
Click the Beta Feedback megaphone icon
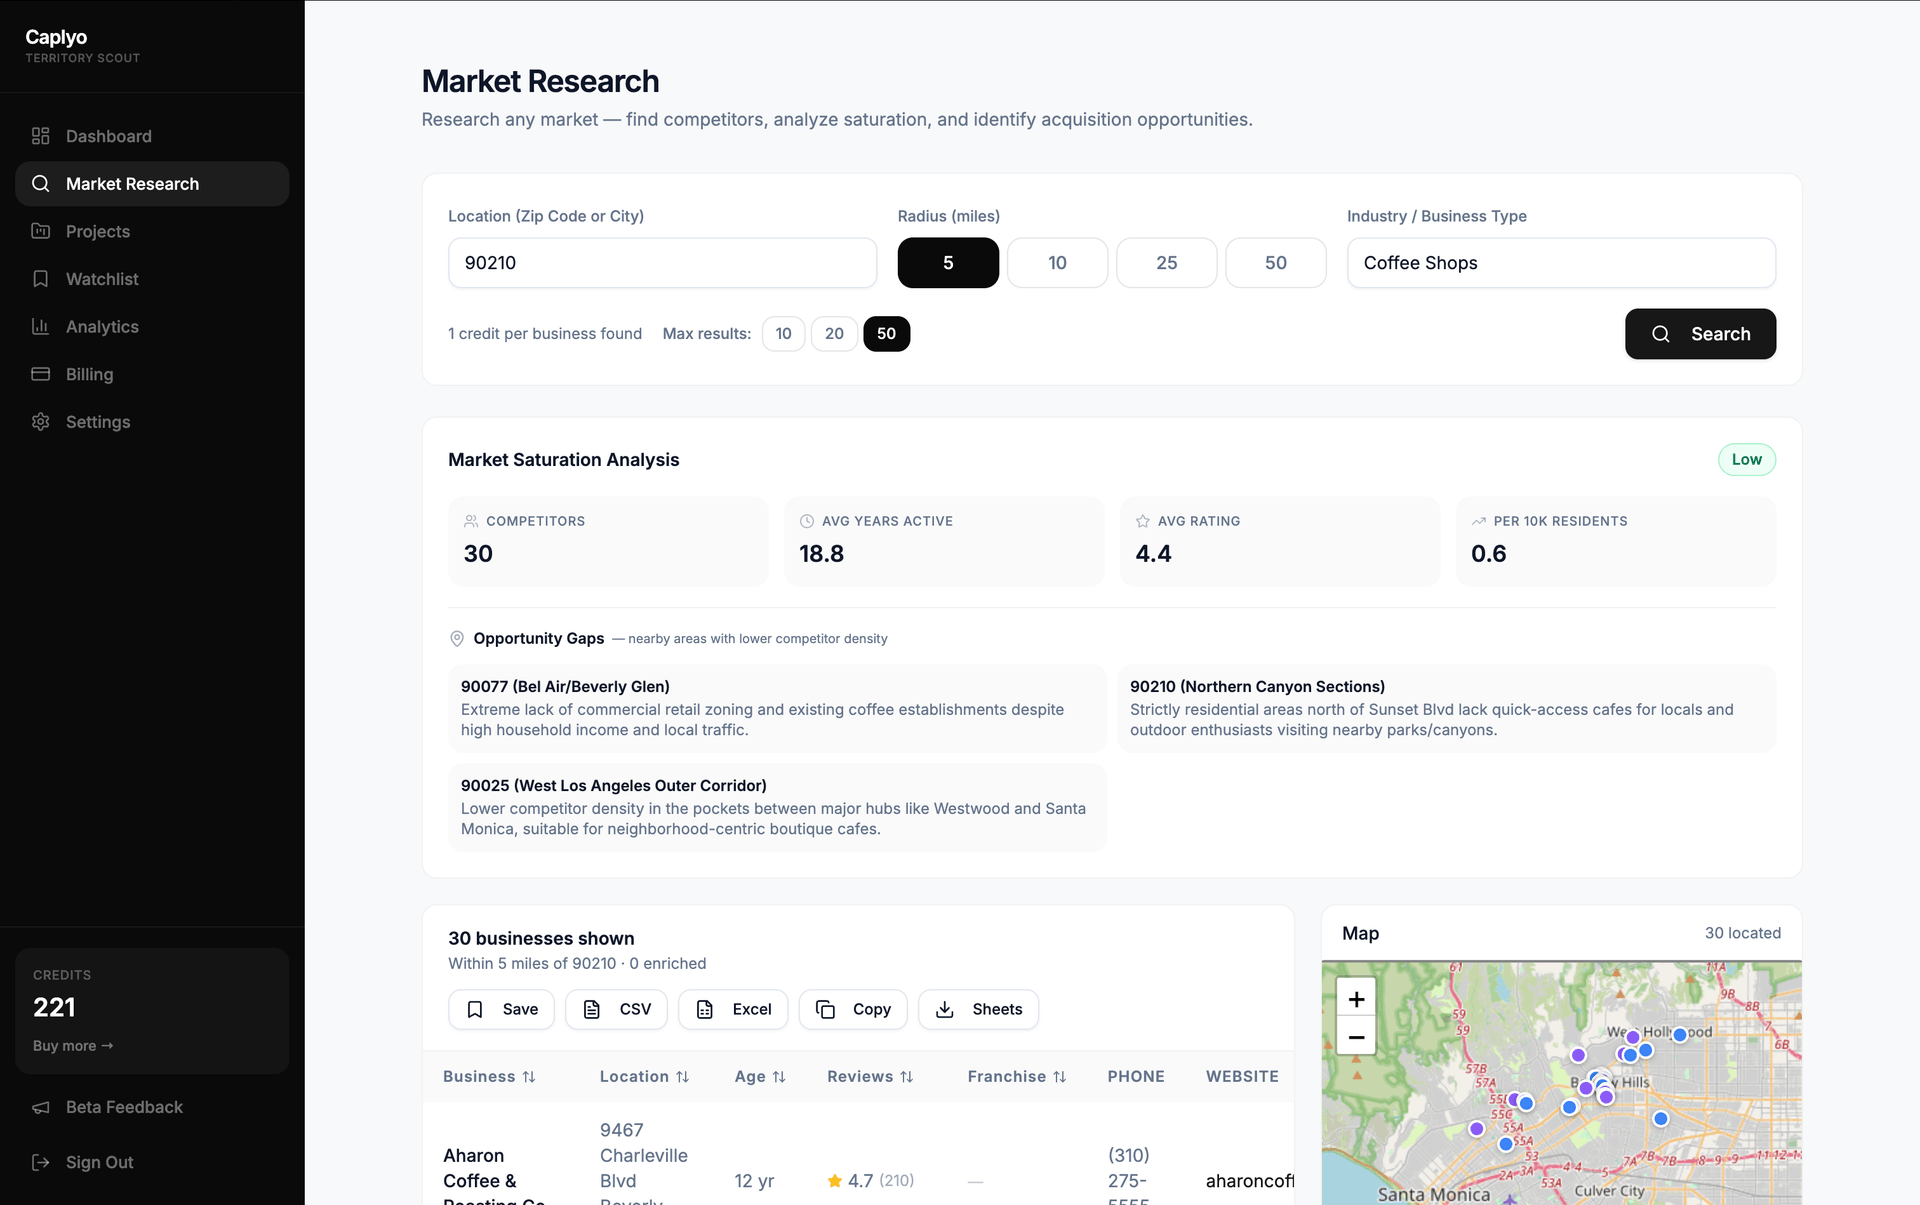pos(40,1107)
